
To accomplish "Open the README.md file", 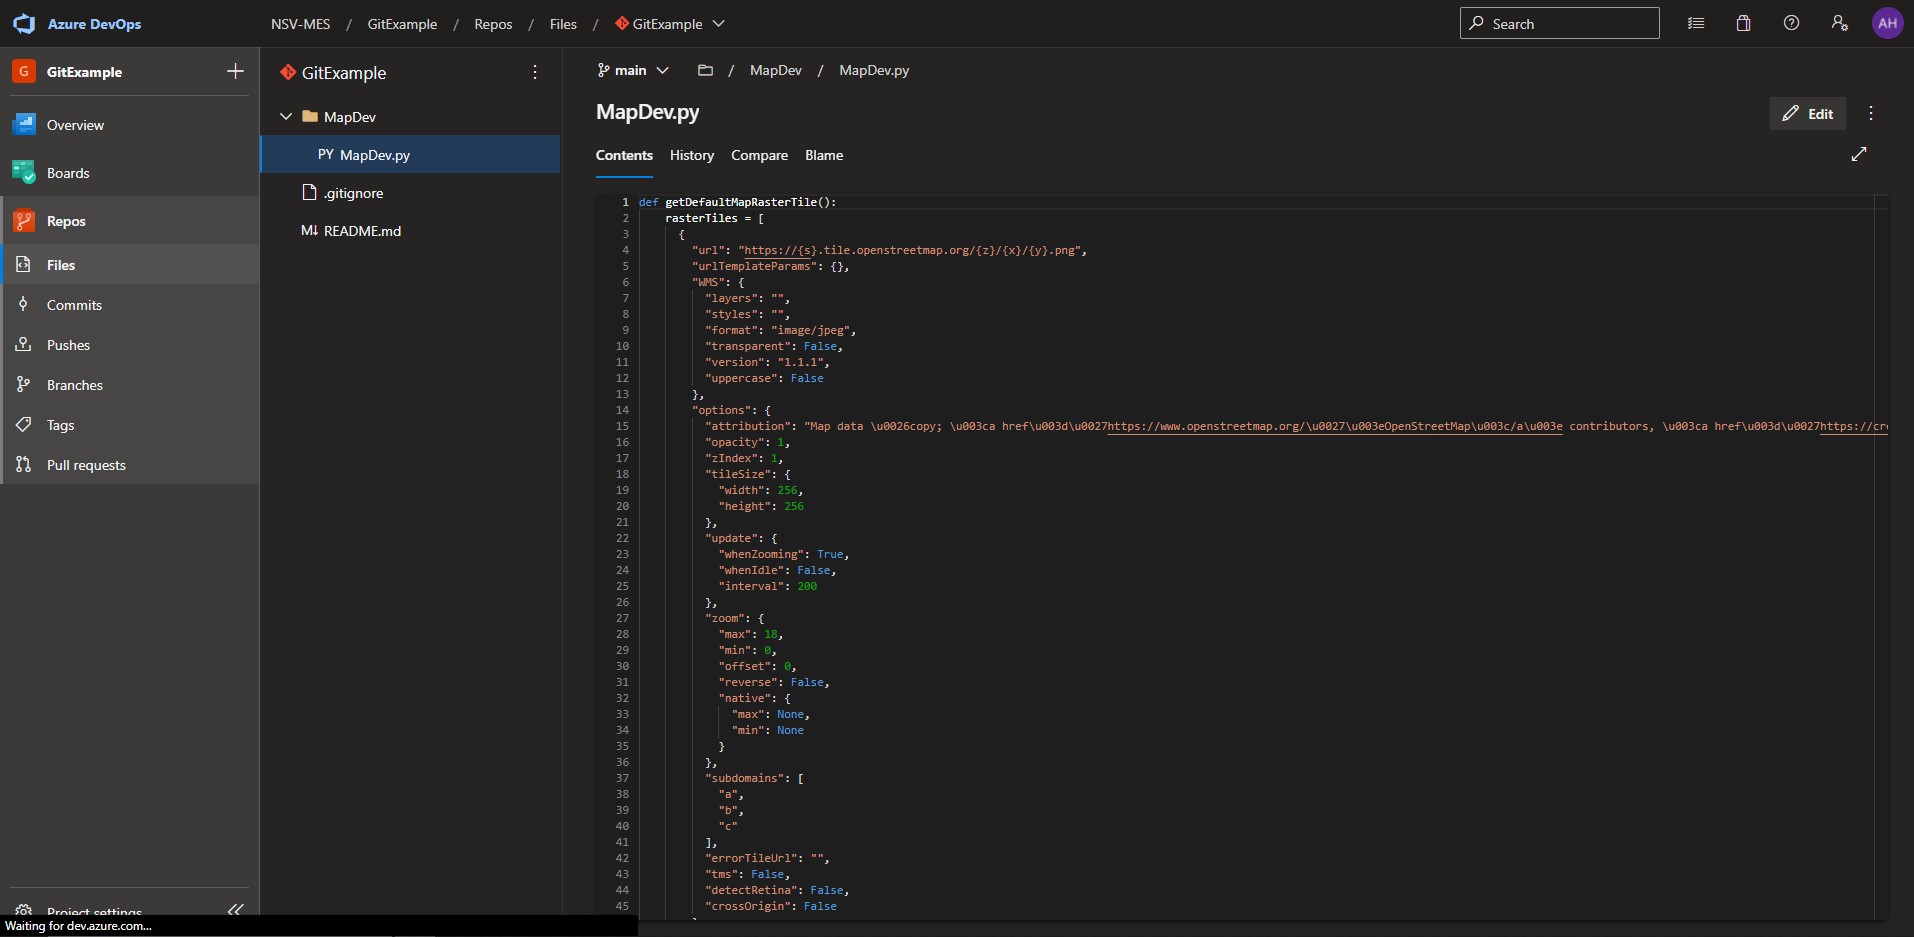I will [362, 231].
